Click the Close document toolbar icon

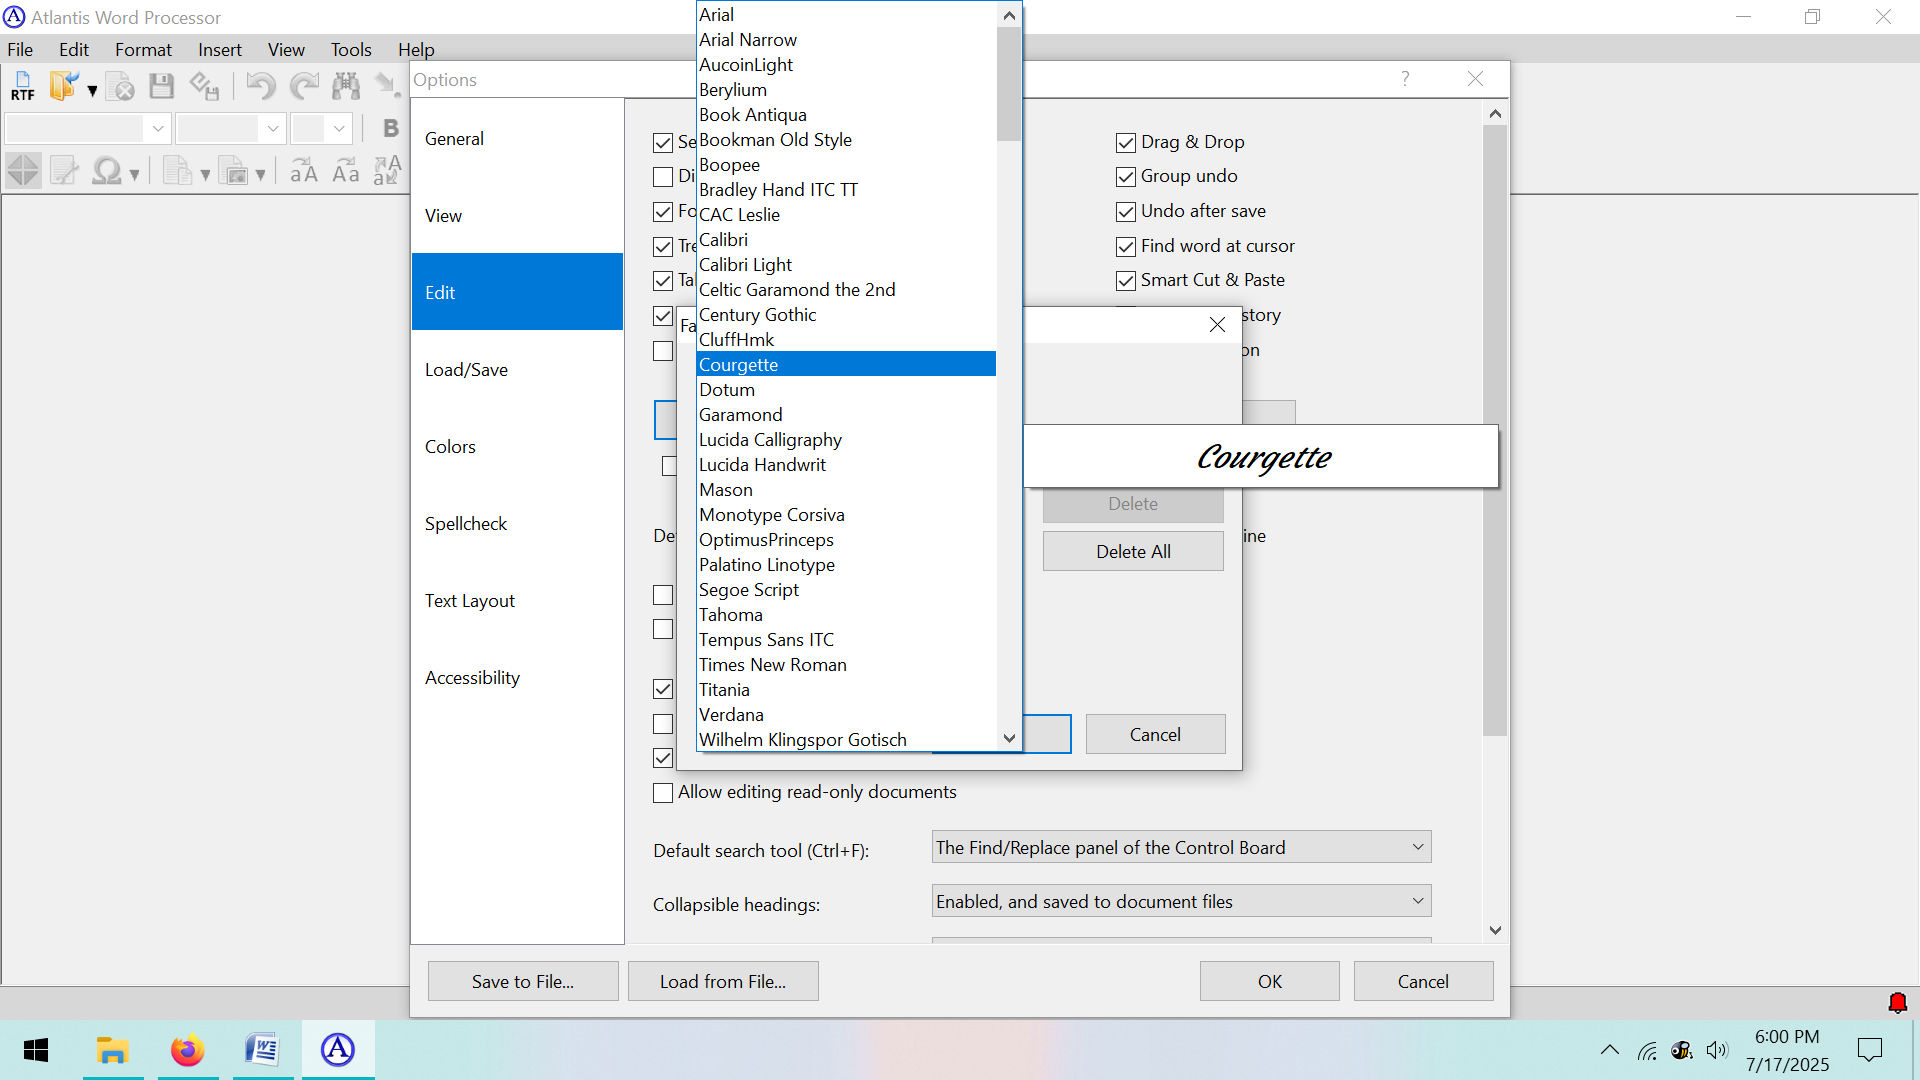click(119, 86)
